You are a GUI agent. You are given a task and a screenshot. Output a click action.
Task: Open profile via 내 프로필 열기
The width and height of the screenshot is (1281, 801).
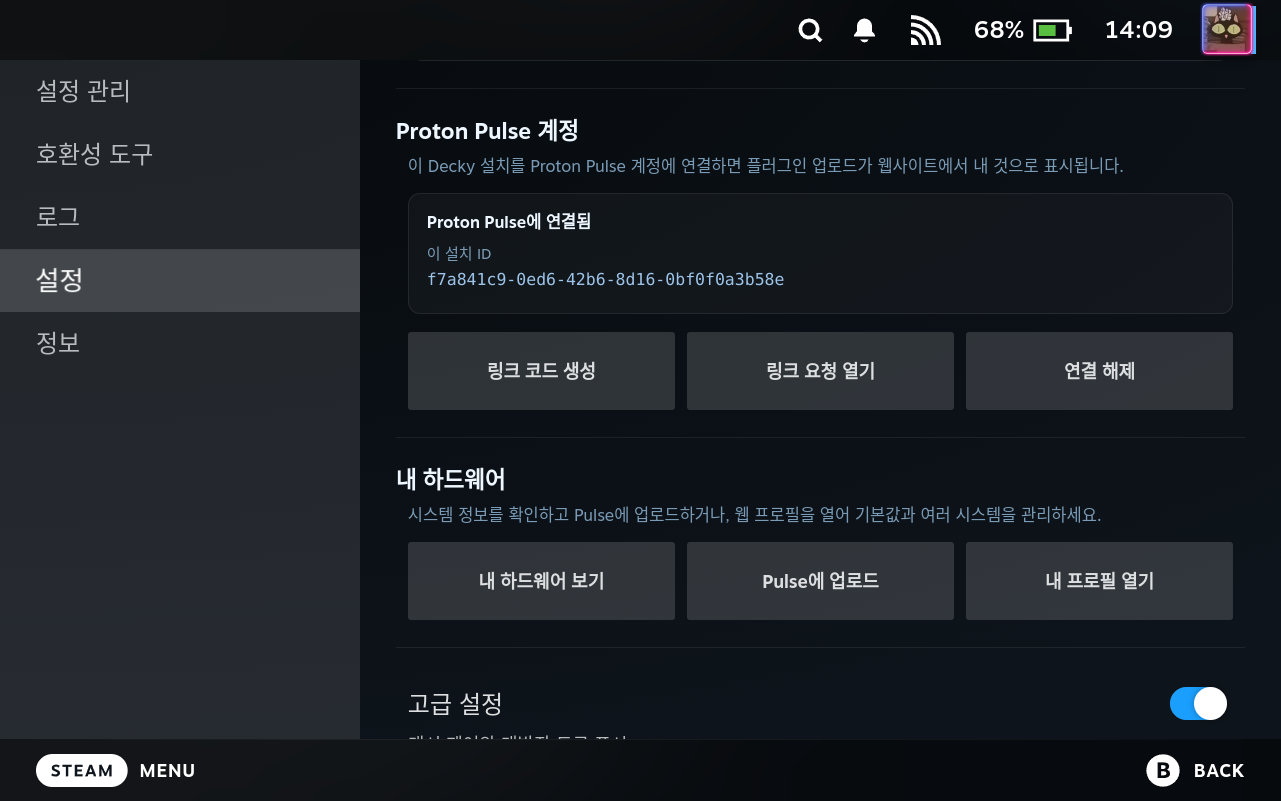click(x=1099, y=581)
